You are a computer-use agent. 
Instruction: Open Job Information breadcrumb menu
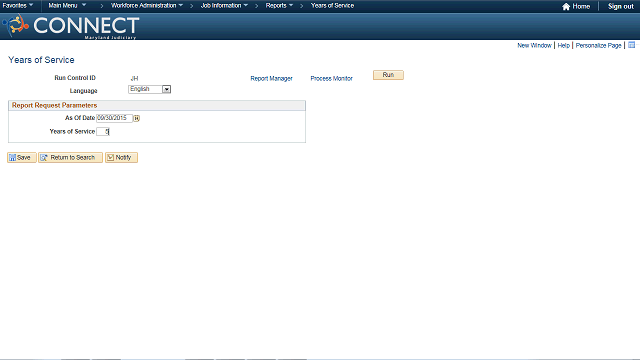(224, 6)
